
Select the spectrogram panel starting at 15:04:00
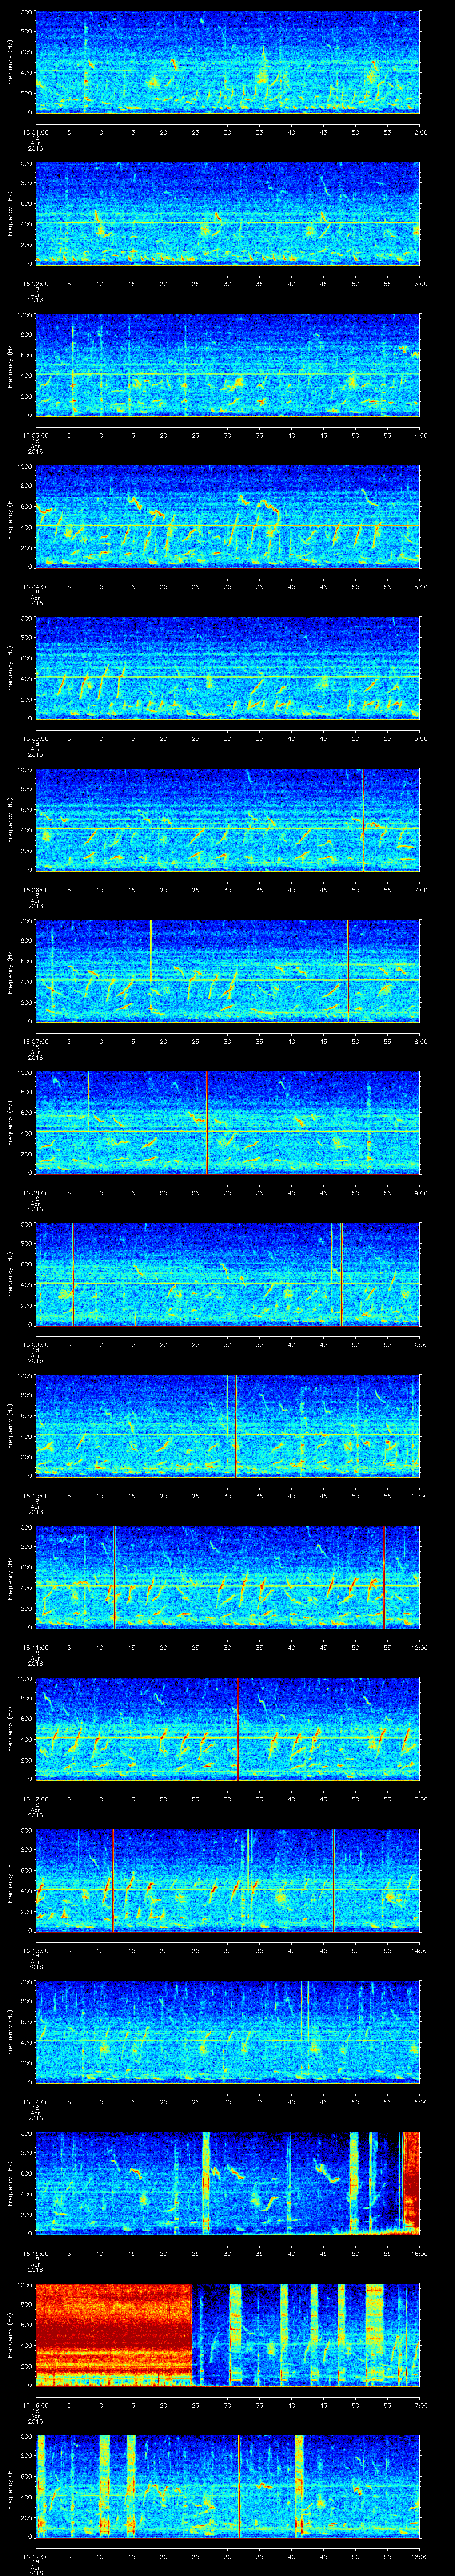tap(228, 516)
